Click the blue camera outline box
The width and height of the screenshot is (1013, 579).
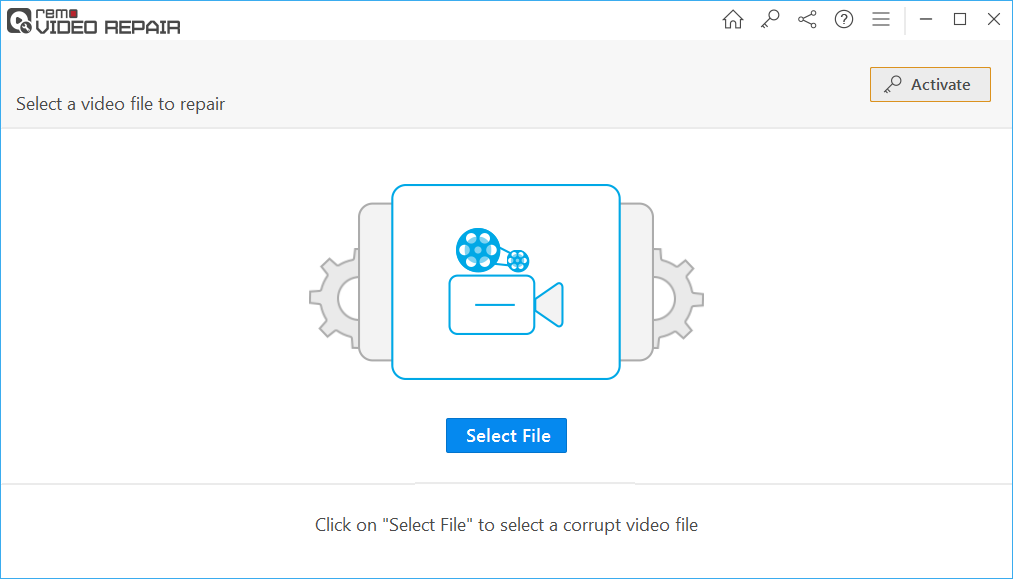coord(506,281)
